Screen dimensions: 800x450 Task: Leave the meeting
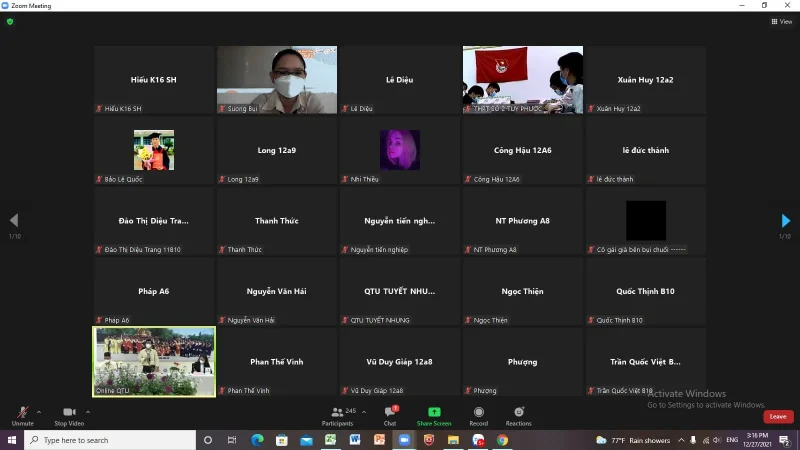click(778, 416)
